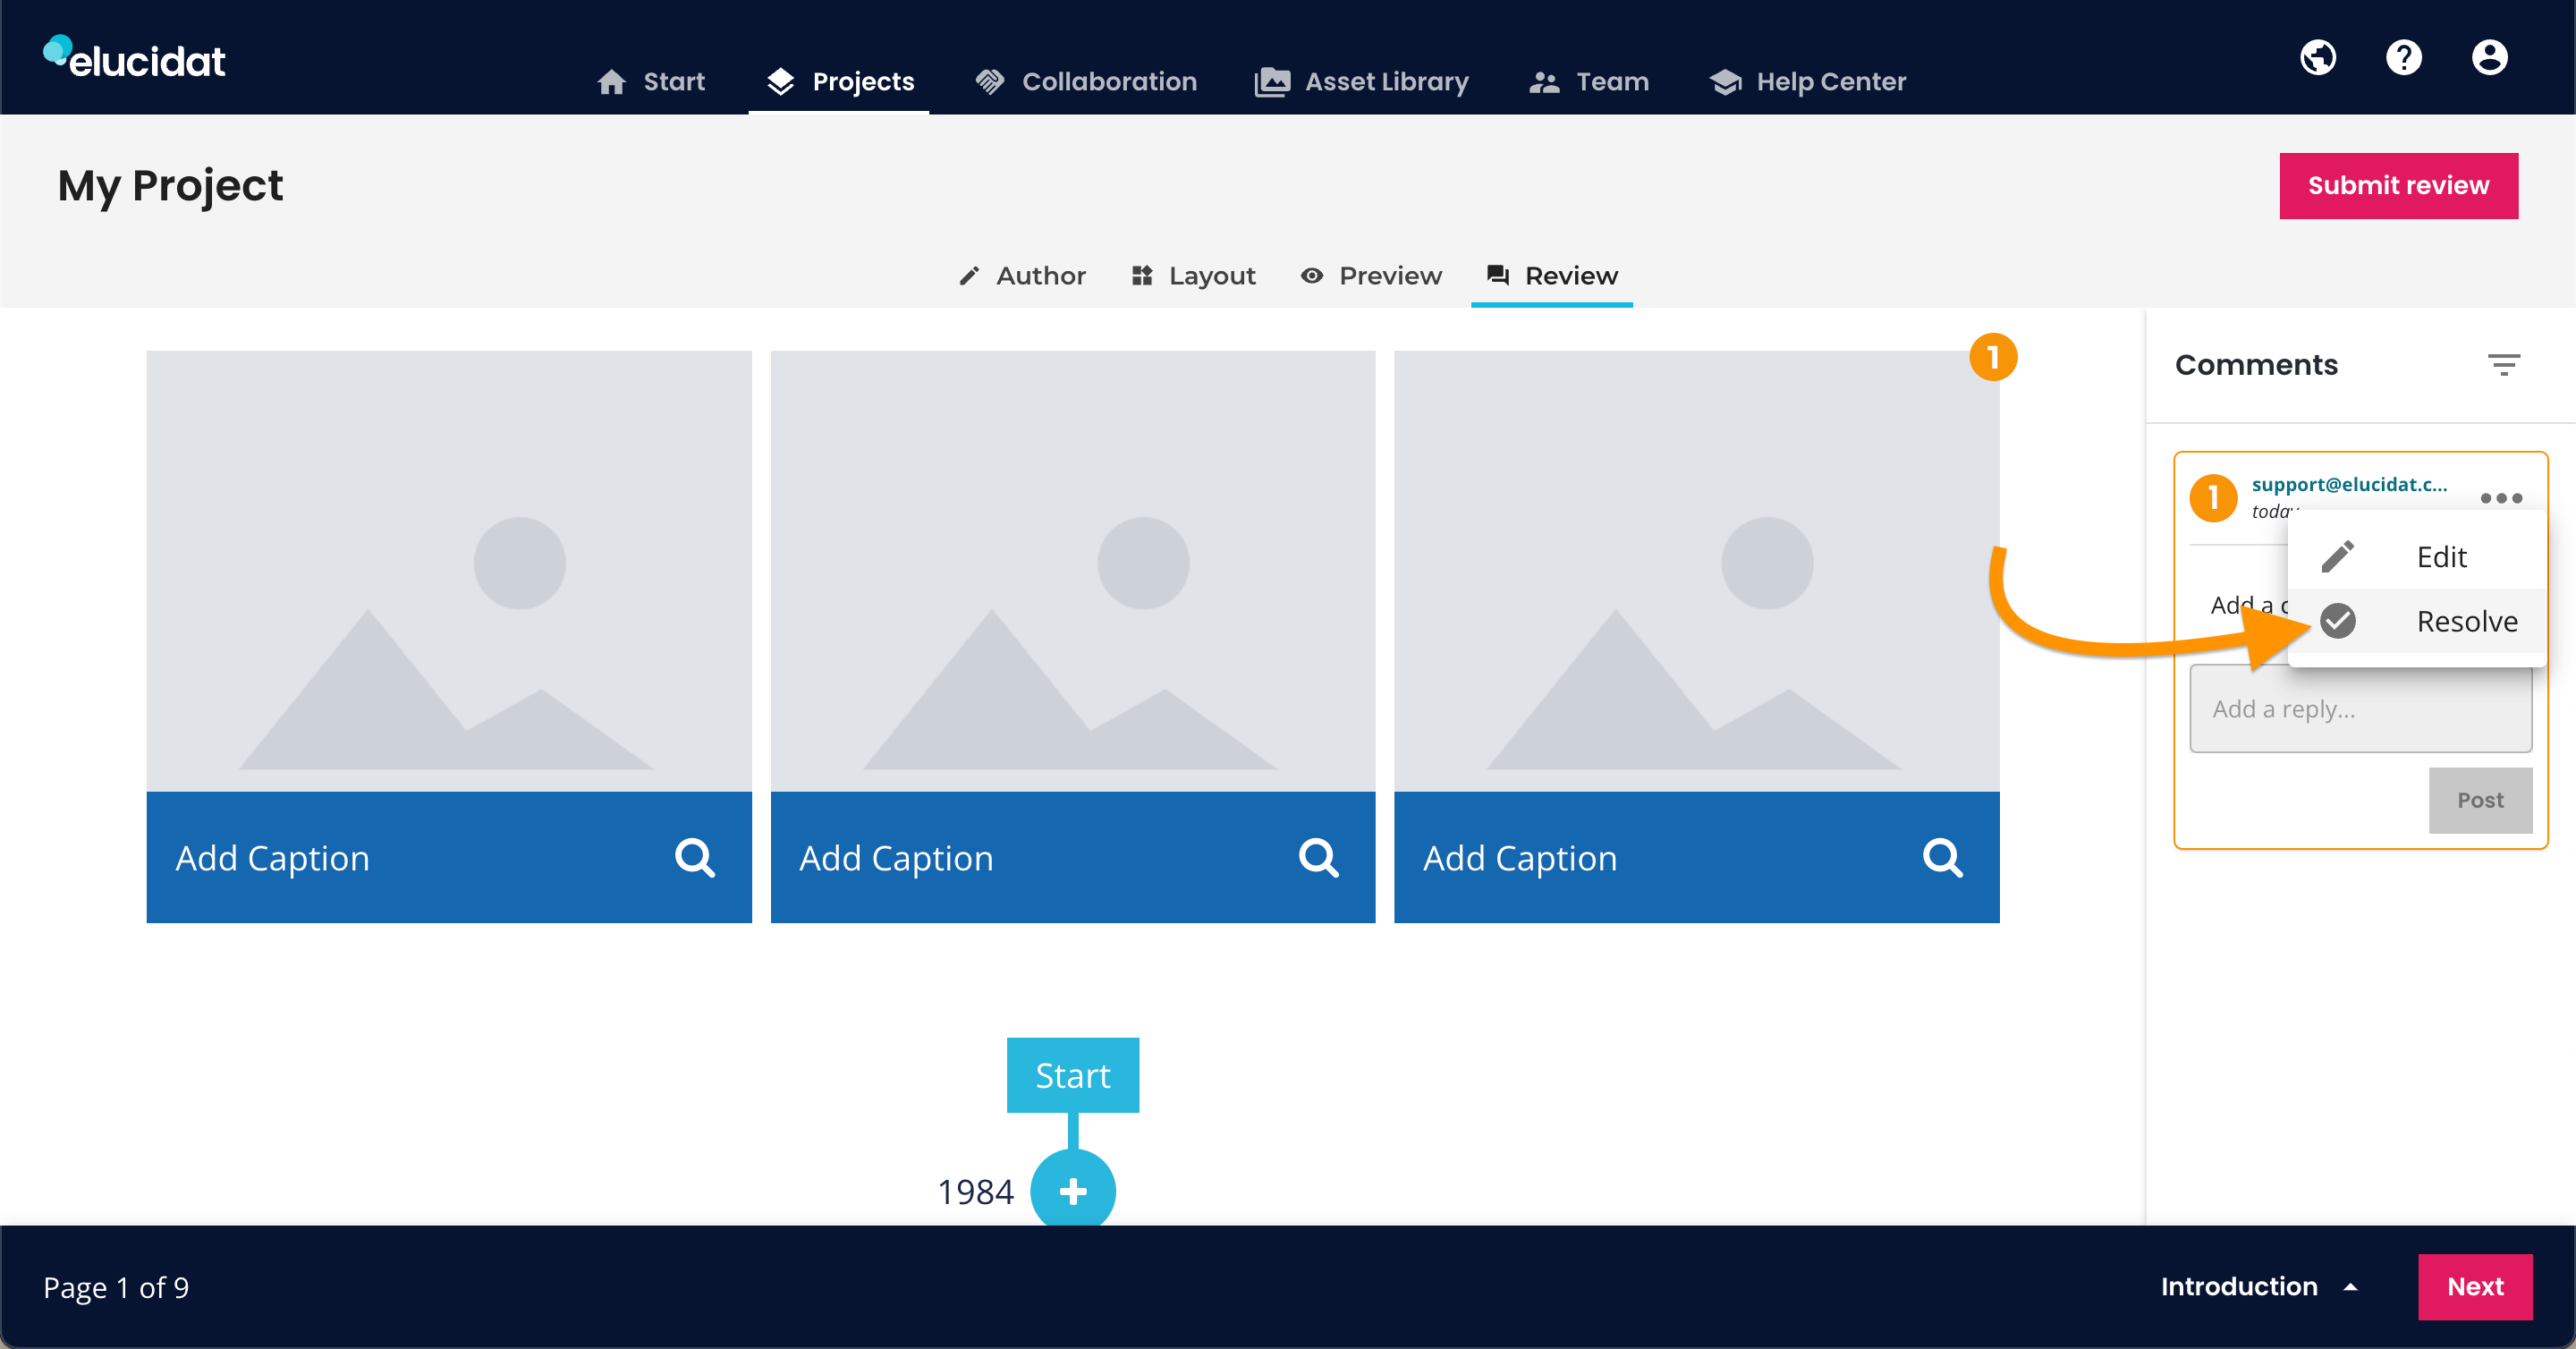Click the Post reply button
The height and width of the screenshot is (1349, 2576).
coord(2481,800)
